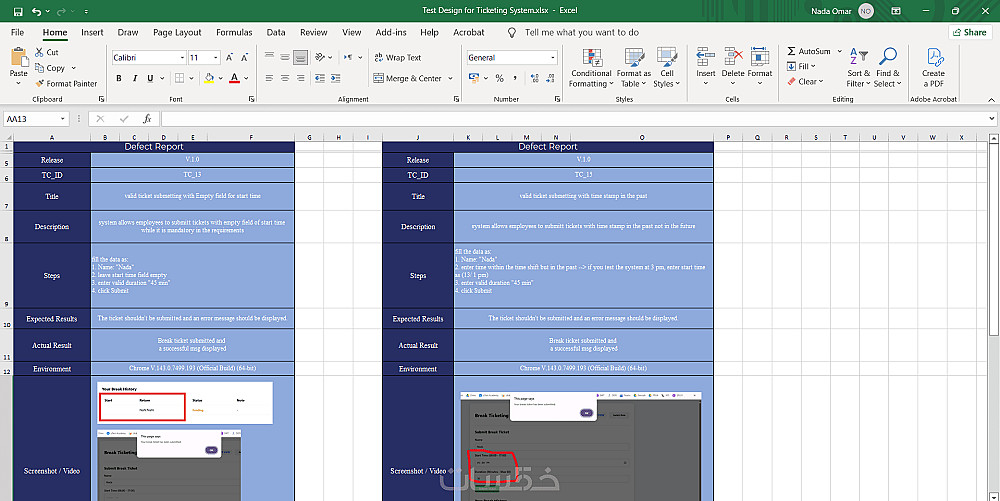This screenshot has height=501, width=1000.
Task: Switch to the Insert tab
Action: (92, 32)
